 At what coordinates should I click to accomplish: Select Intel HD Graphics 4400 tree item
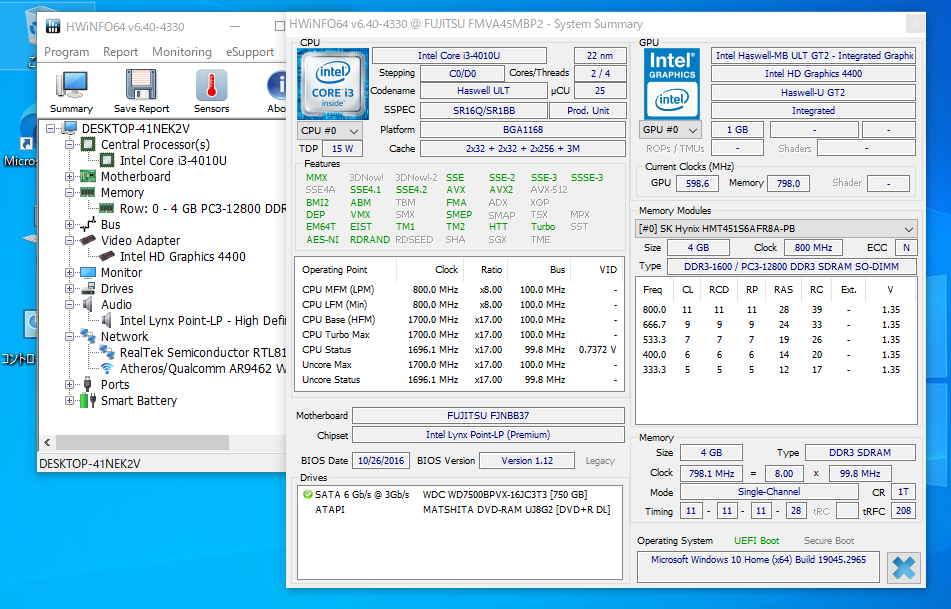point(183,257)
